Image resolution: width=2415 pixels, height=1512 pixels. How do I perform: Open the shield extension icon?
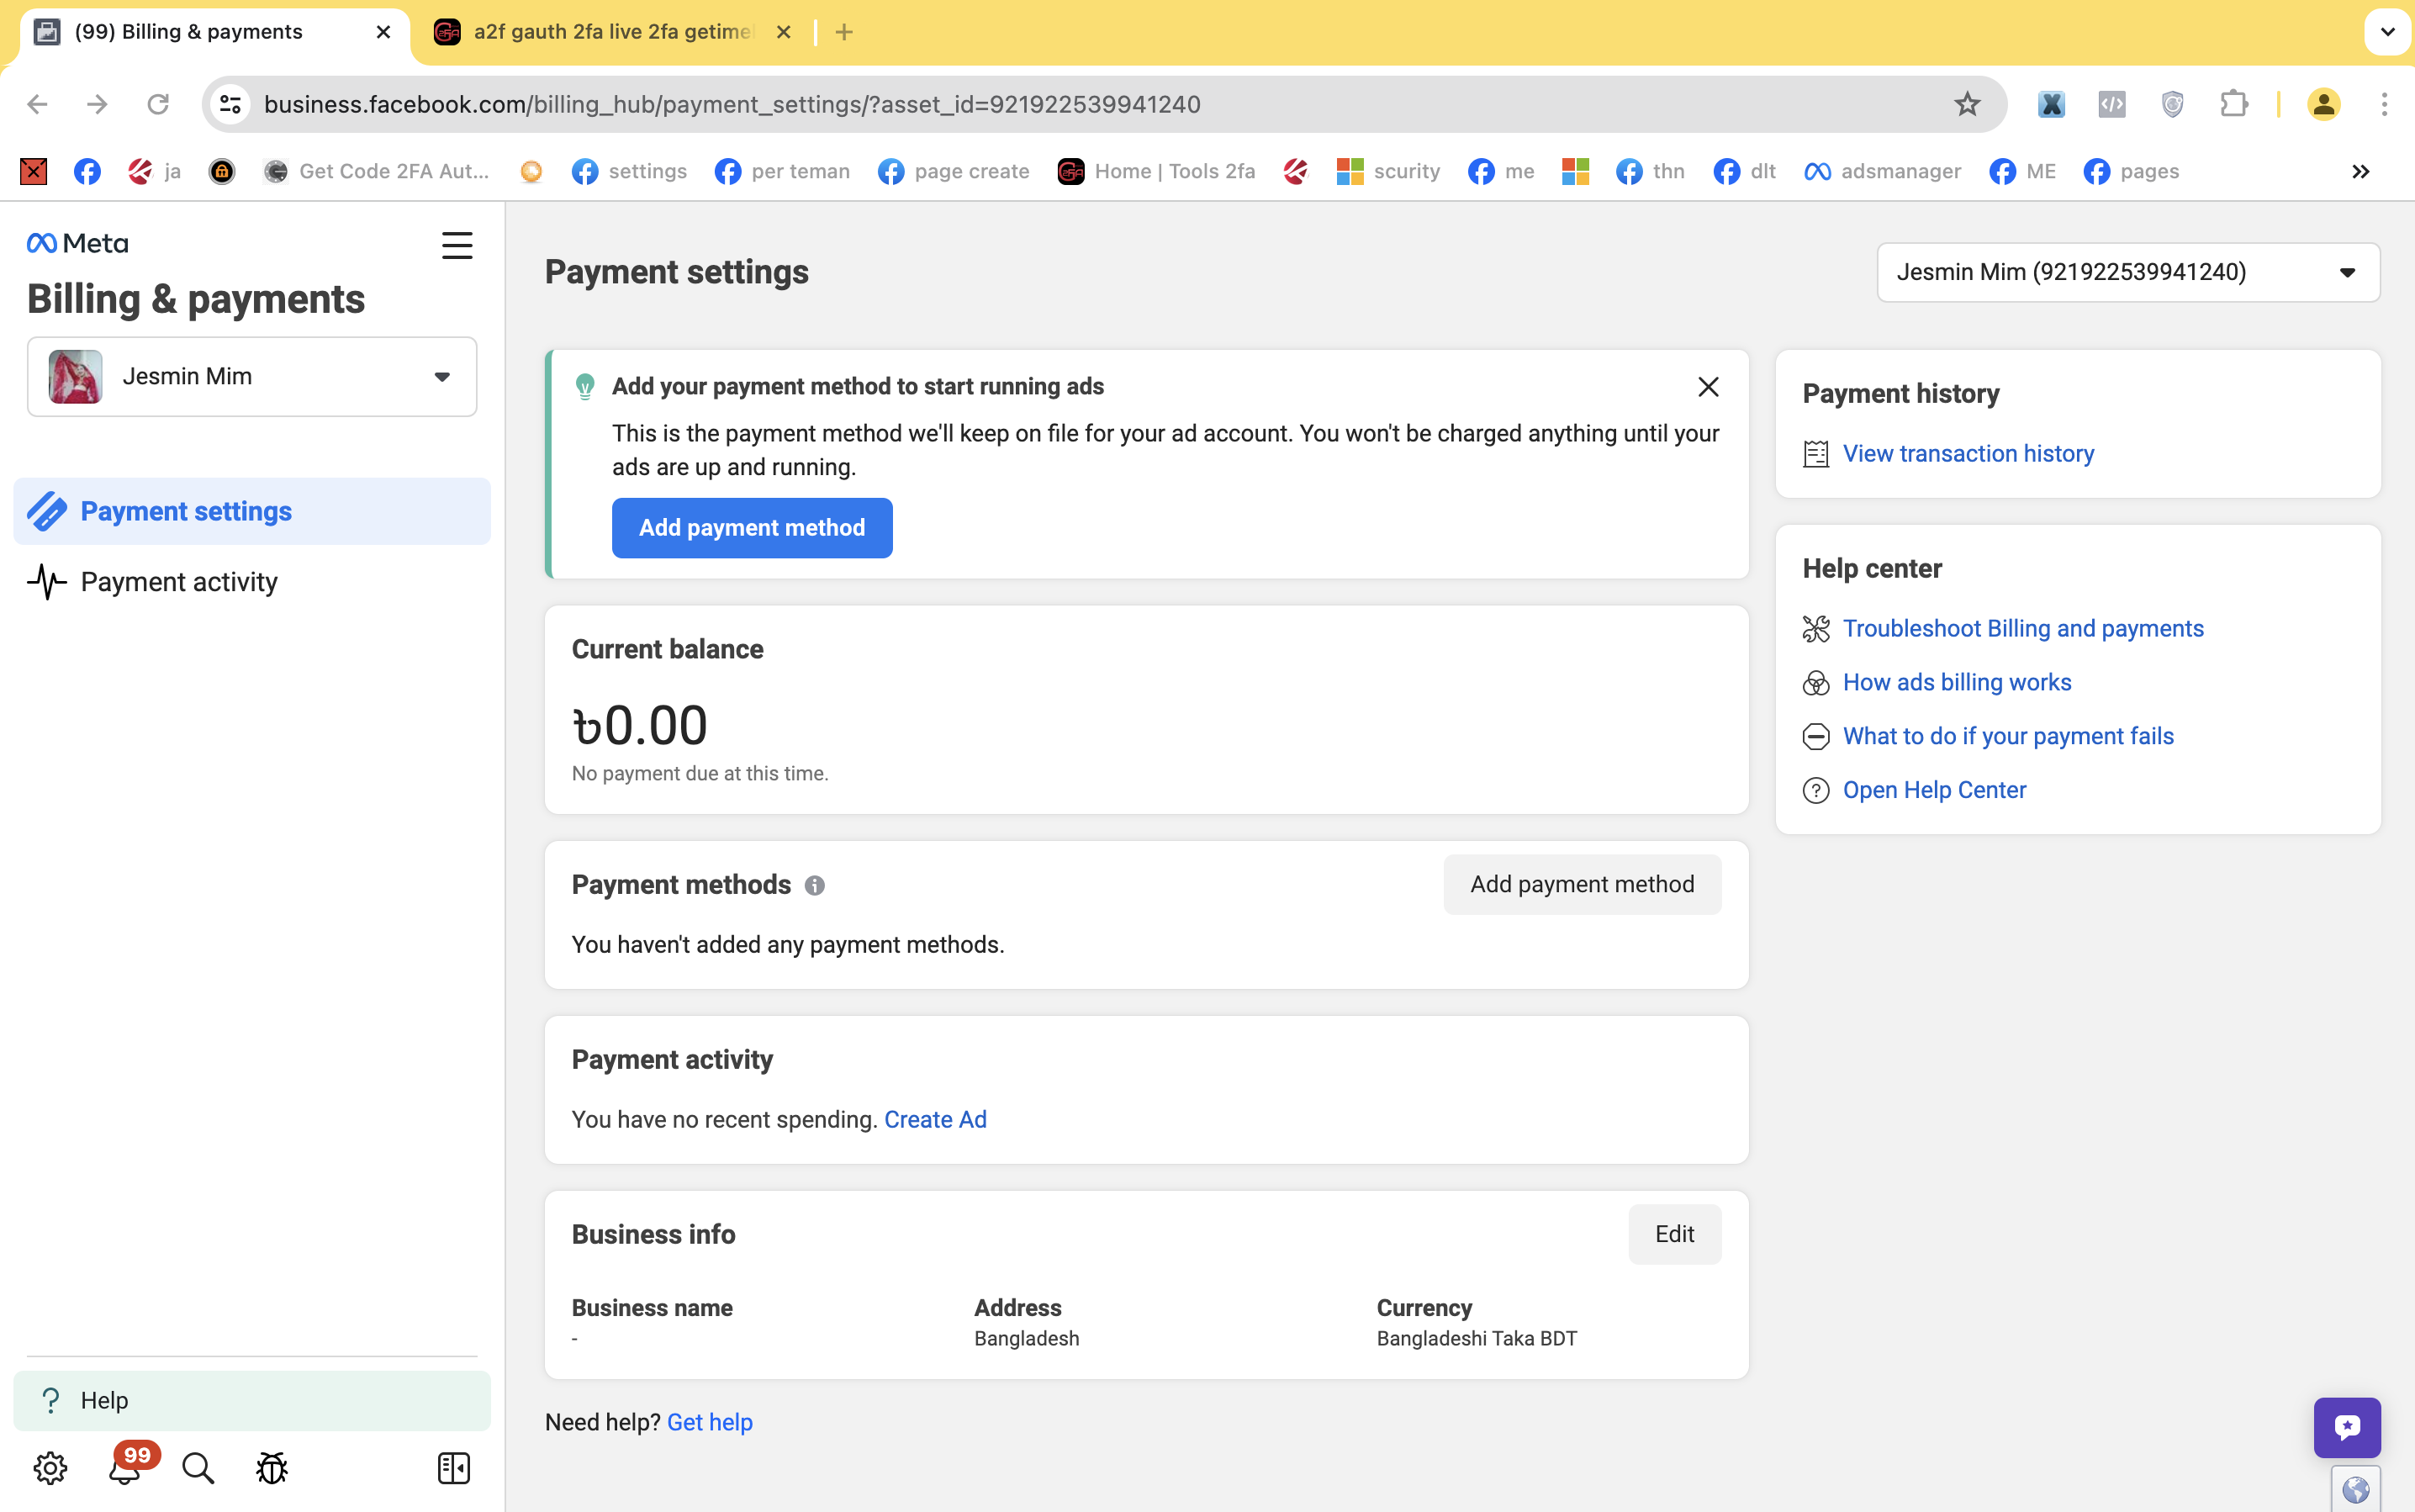tap(2172, 104)
